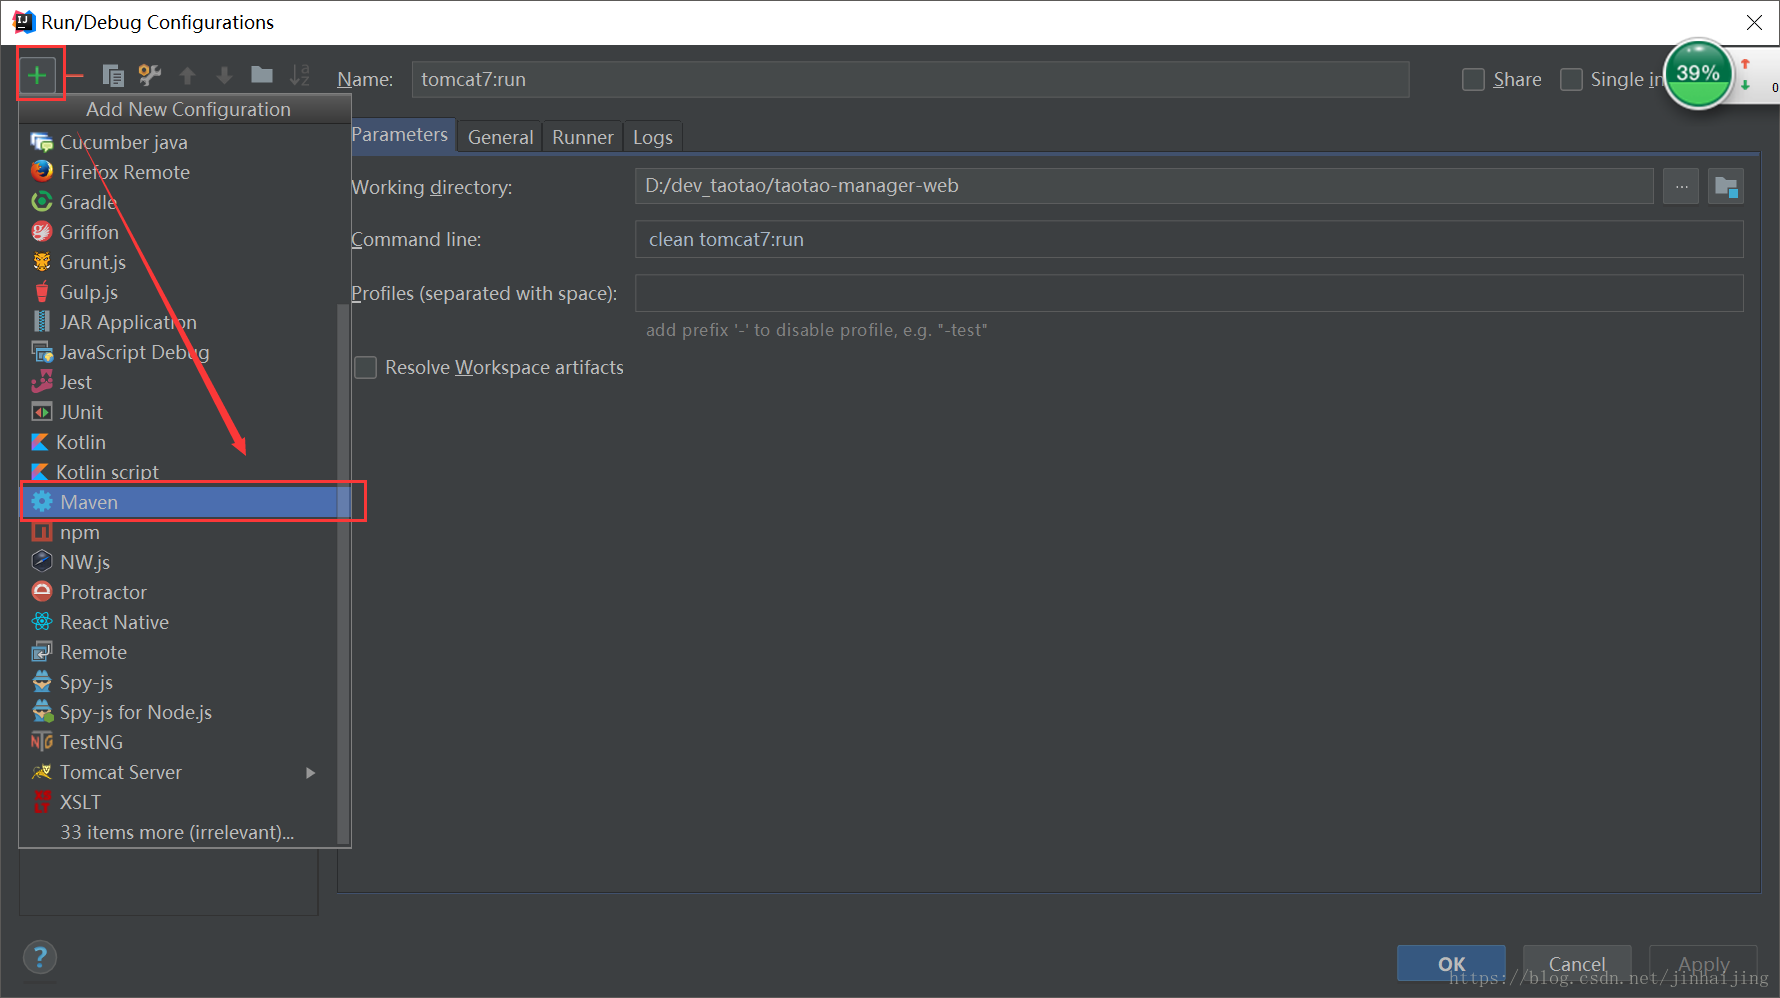Choose JAR Application from the list
Image resolution: width=1780 pixels, height=998 pixels.
180,322
